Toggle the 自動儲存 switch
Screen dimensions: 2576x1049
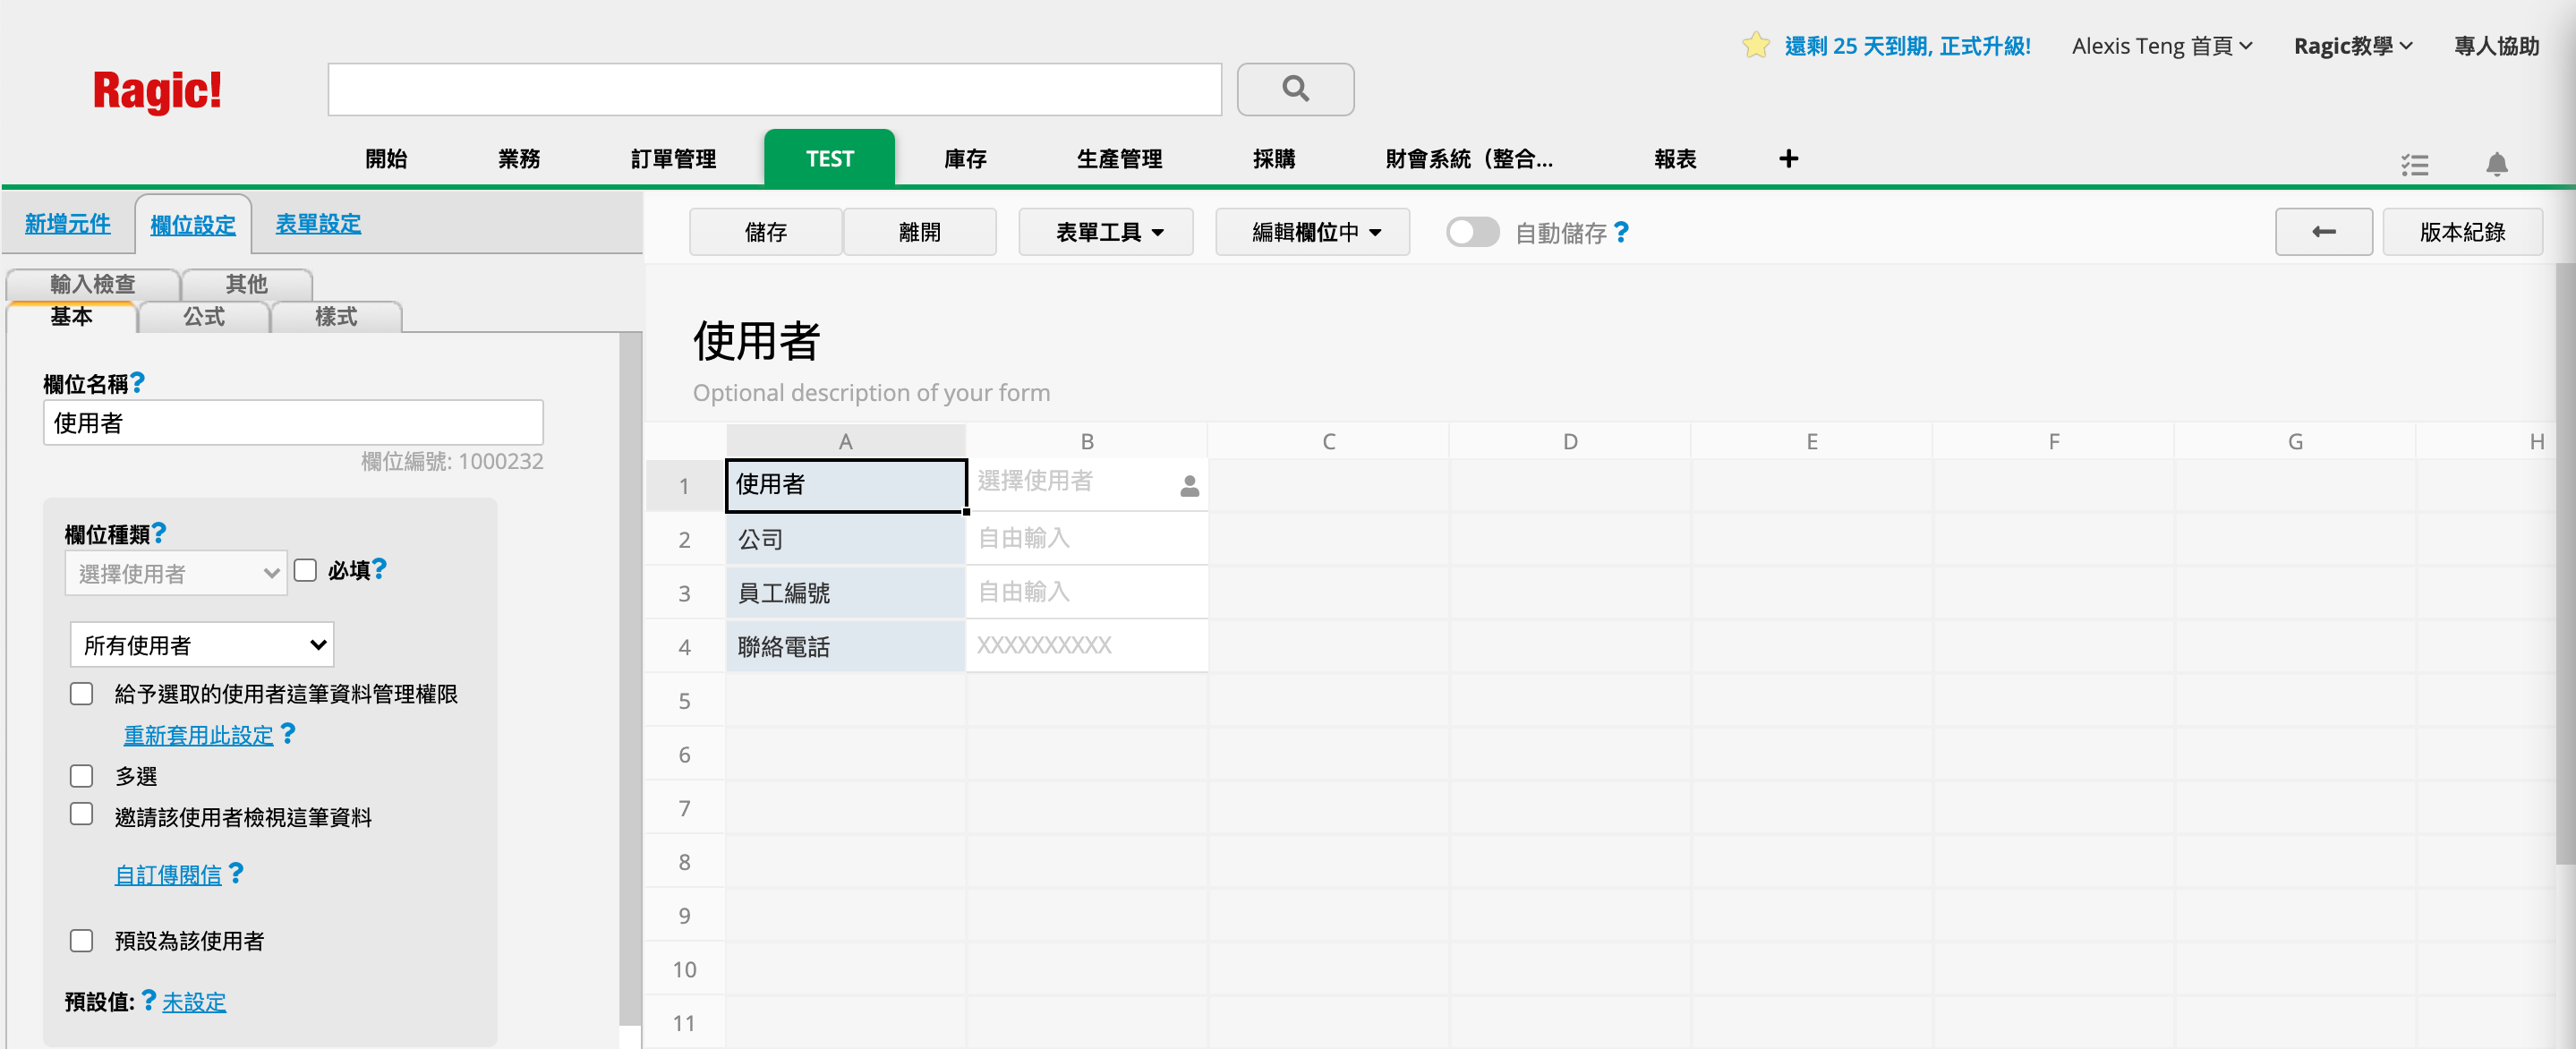tap(1472, 232)
